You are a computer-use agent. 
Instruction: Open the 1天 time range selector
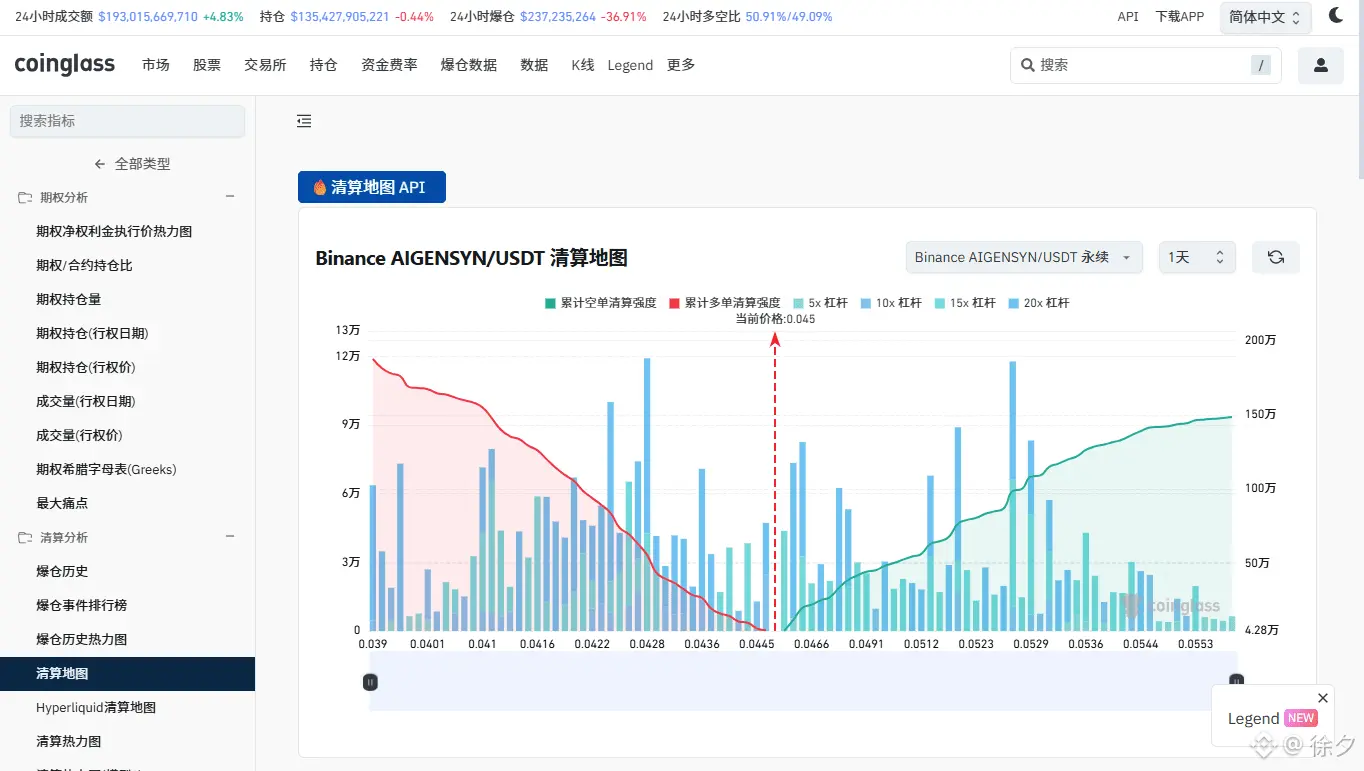[1197, 257]
